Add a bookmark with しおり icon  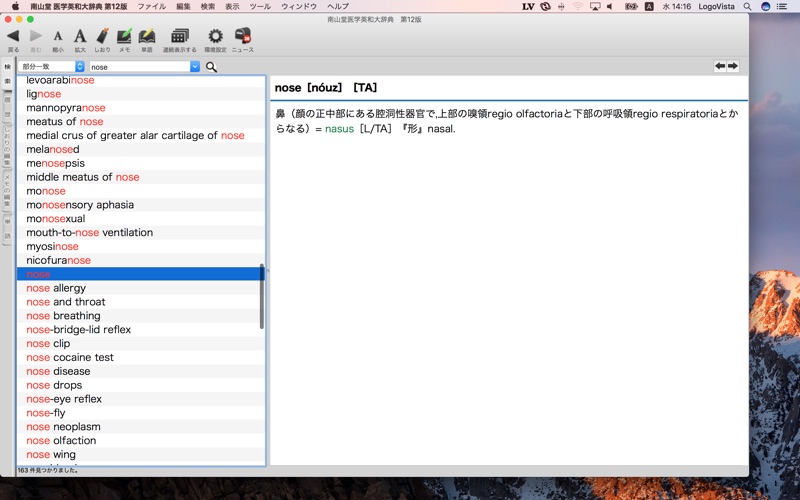[x=102, y=36]
